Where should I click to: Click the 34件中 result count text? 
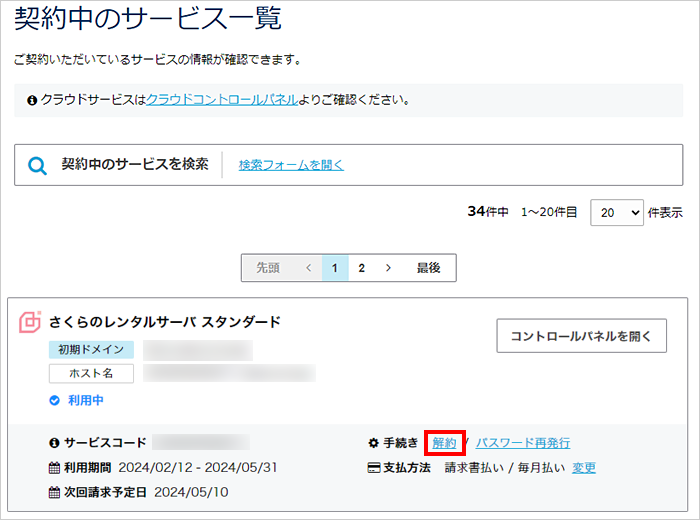[488, 212]
